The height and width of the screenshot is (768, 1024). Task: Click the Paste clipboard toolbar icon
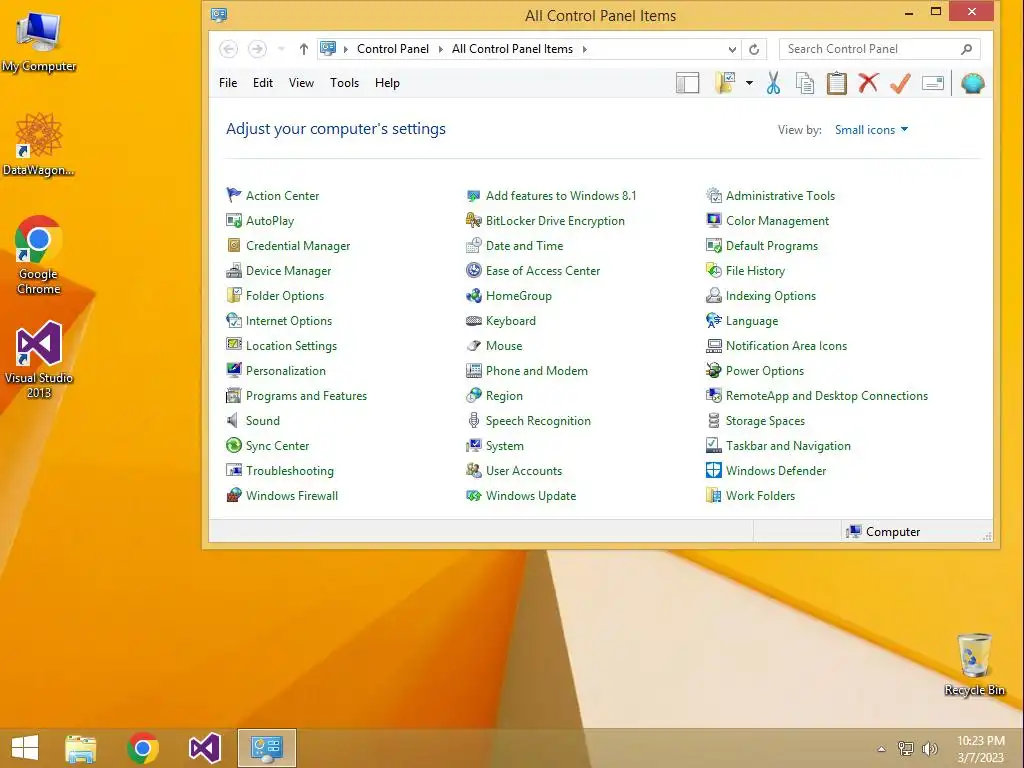[837, 83]
